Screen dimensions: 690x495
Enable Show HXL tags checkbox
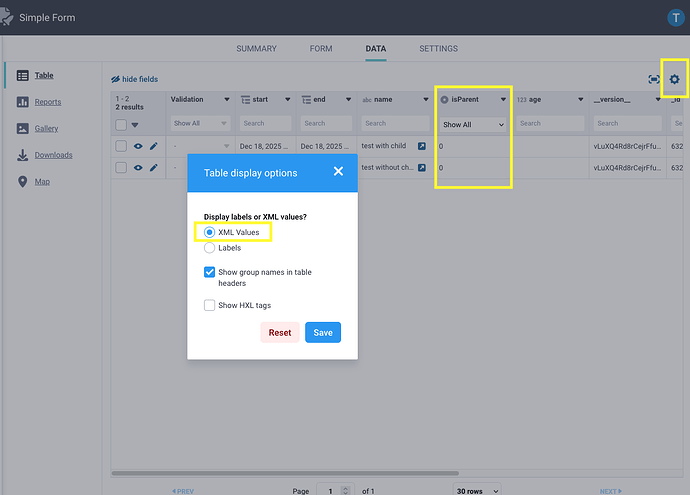pos(210,305)
